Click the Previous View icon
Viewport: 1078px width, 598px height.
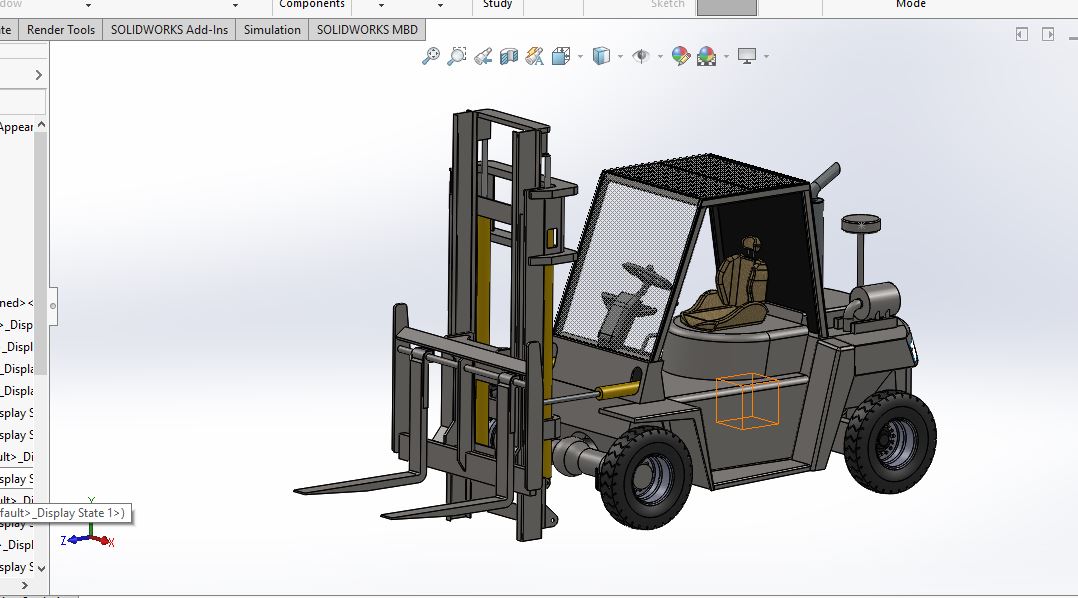pyautogui.click(x=483, y=56)
